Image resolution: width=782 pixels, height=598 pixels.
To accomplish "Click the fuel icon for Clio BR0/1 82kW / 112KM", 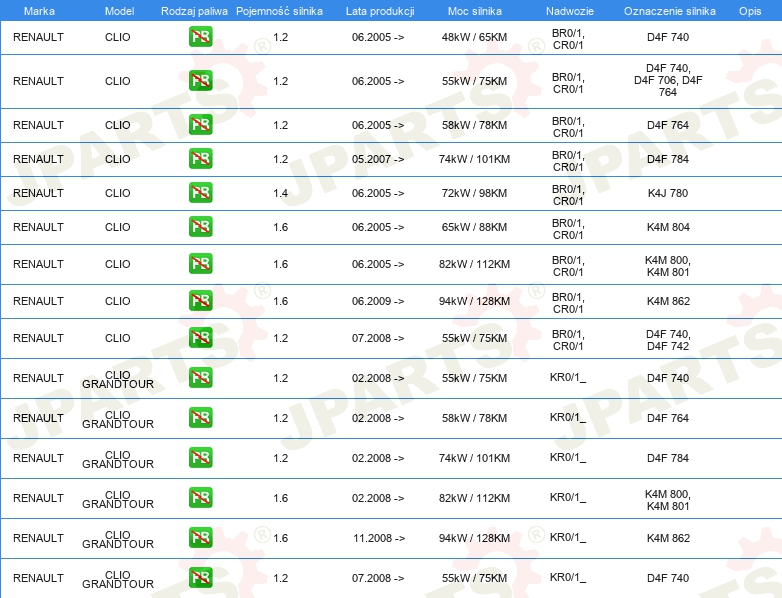I will coord(200,264).
